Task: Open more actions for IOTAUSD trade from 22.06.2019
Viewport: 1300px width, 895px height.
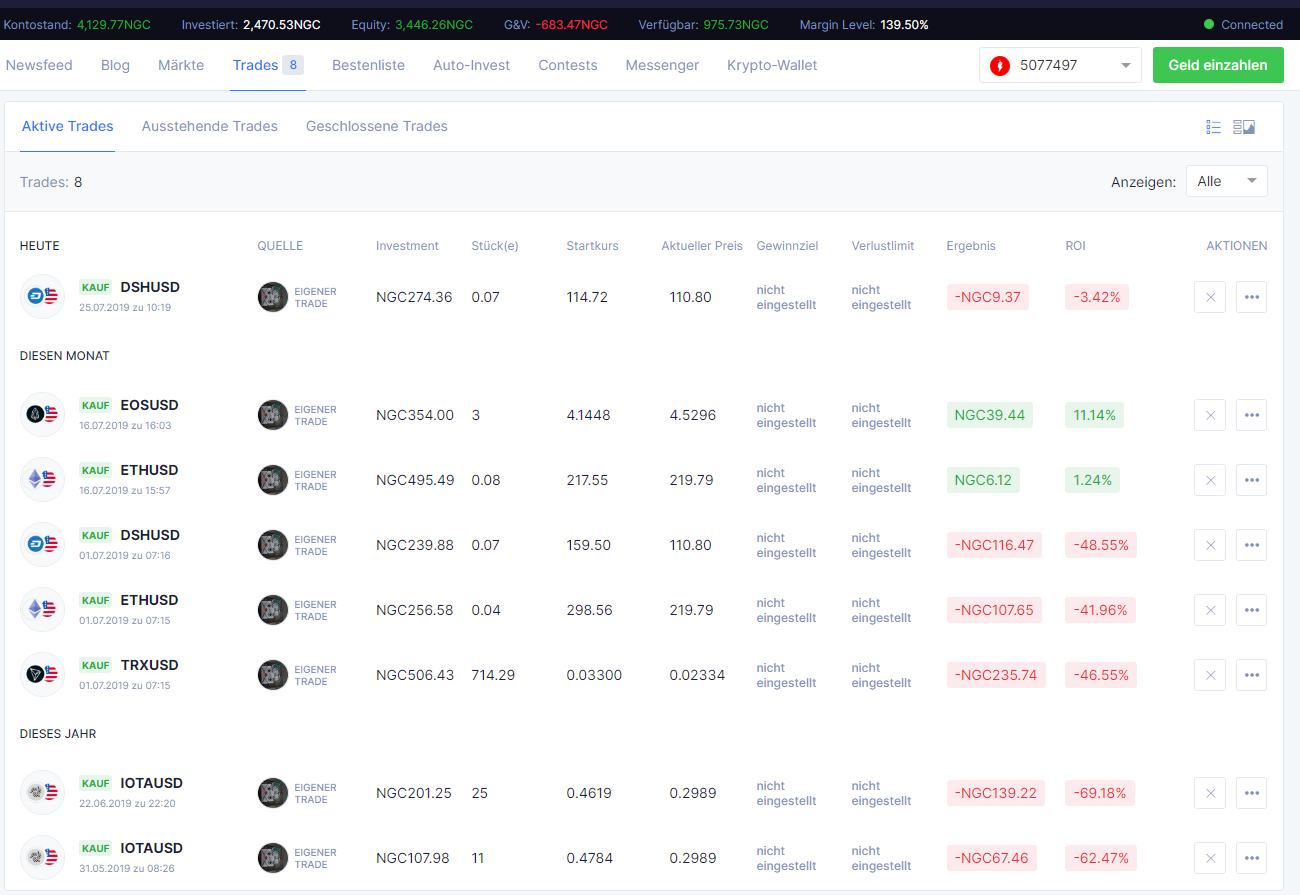Action: (x=1251, y=793)
